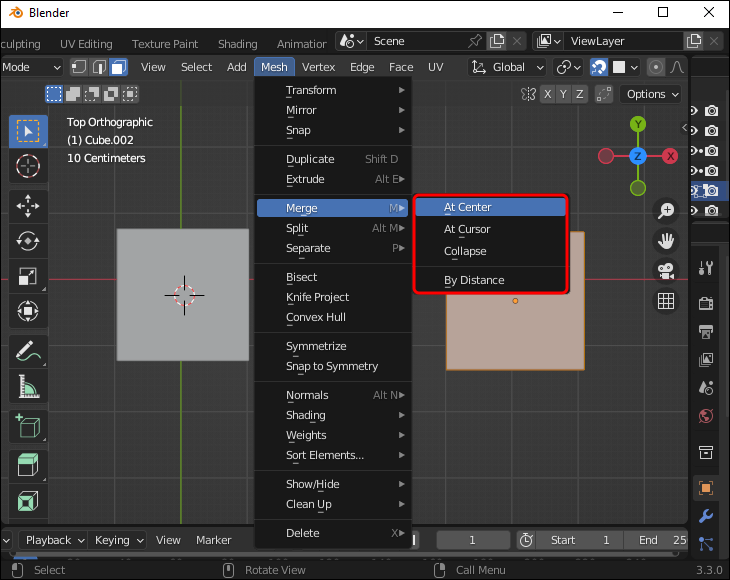
Task: Toggle orthographic grid view button
Action: 666,301
